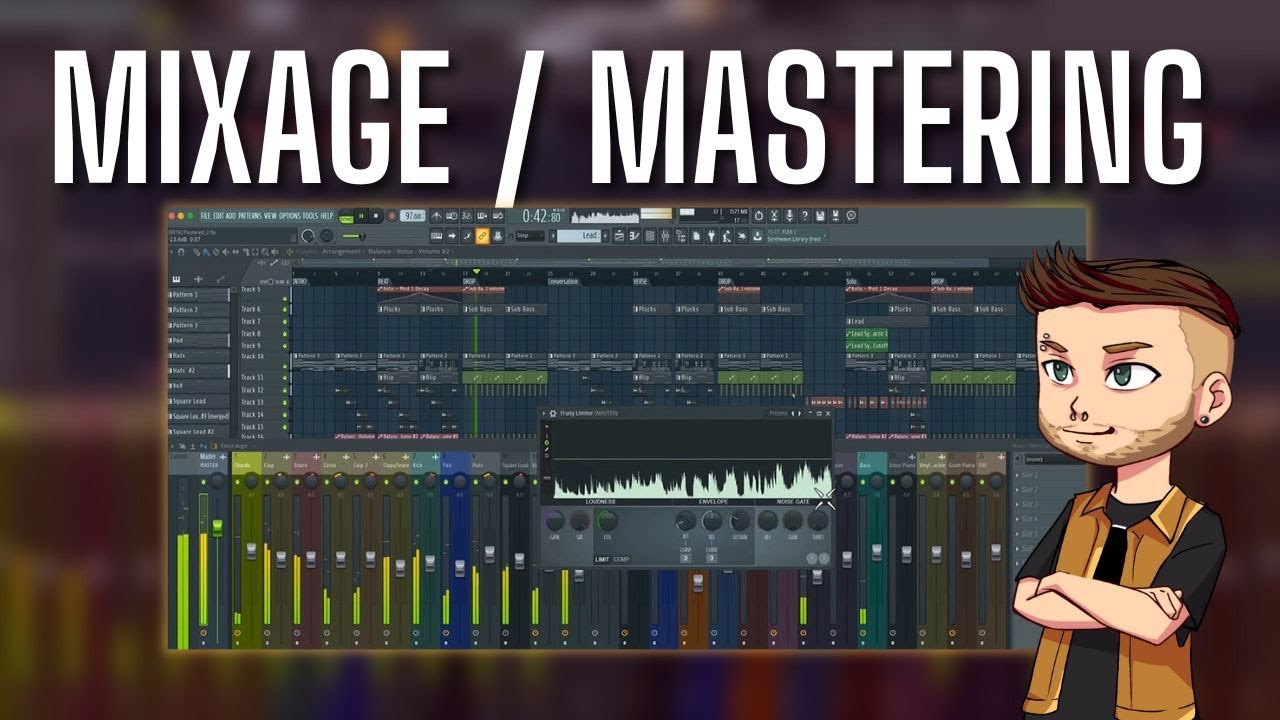
Task: Toggle the song/pattern mode switch
Action: (x=347, y=218)
